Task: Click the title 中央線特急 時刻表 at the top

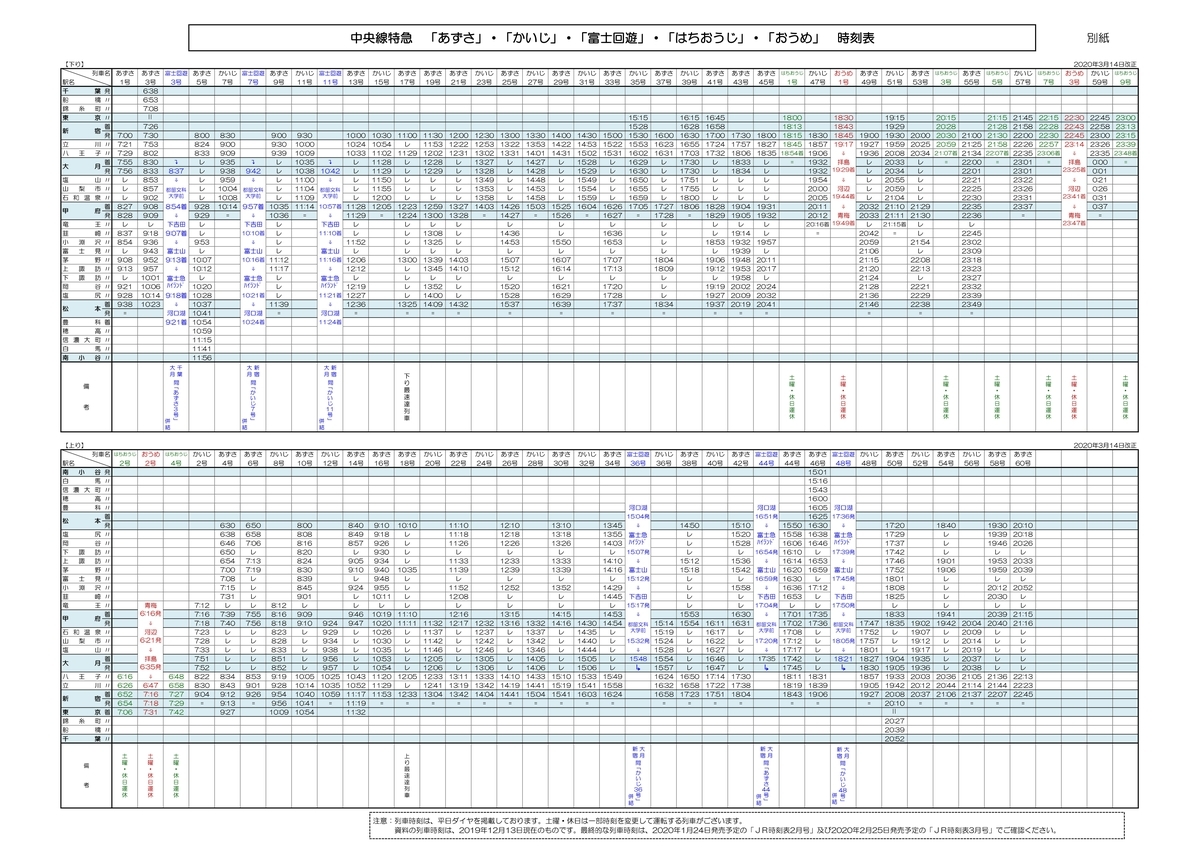Action: (x=611, y=37)
